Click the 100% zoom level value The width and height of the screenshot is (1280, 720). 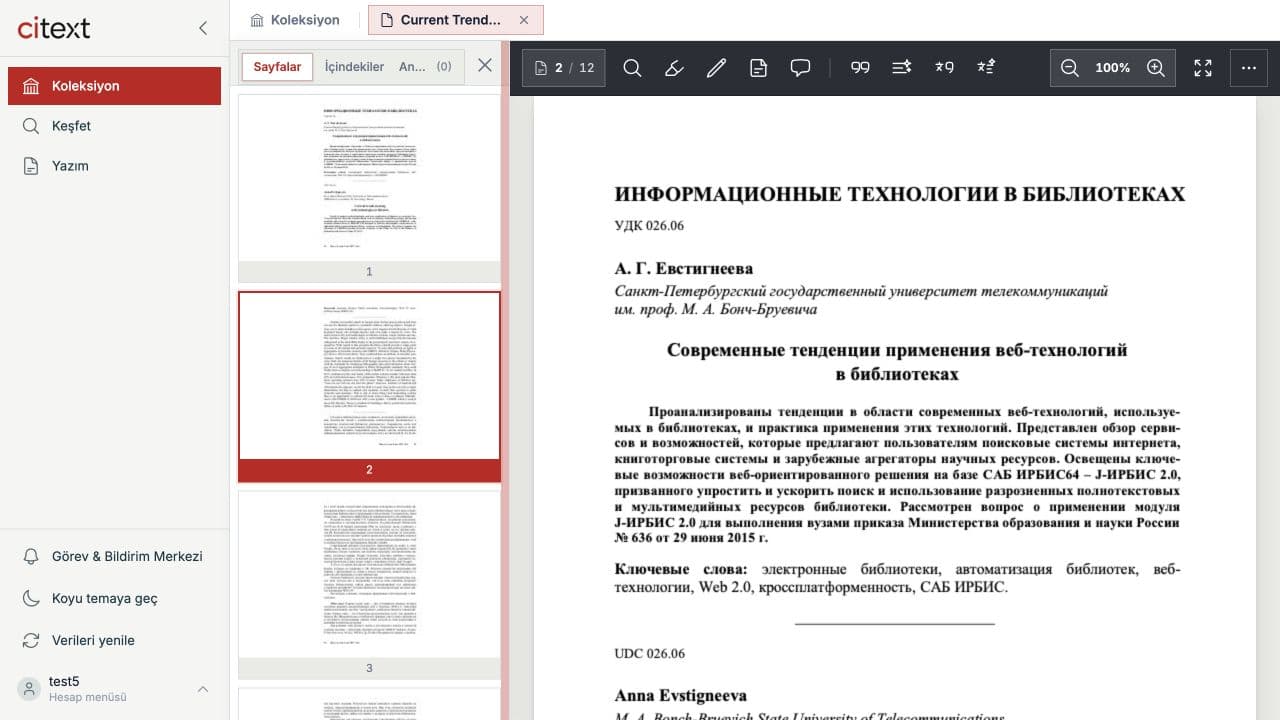pos(1112,68)
